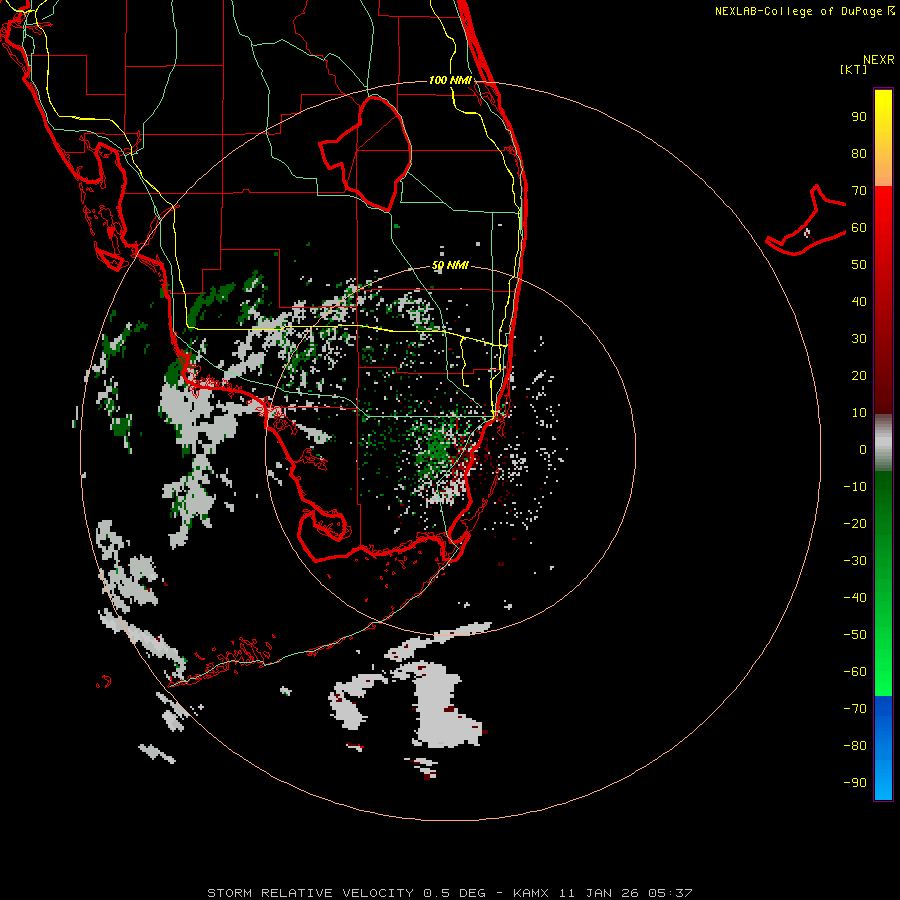The image size is (900, 900).
Task: Click the Storm Relative Velocity caption text
Action: (x=449, y=893)
